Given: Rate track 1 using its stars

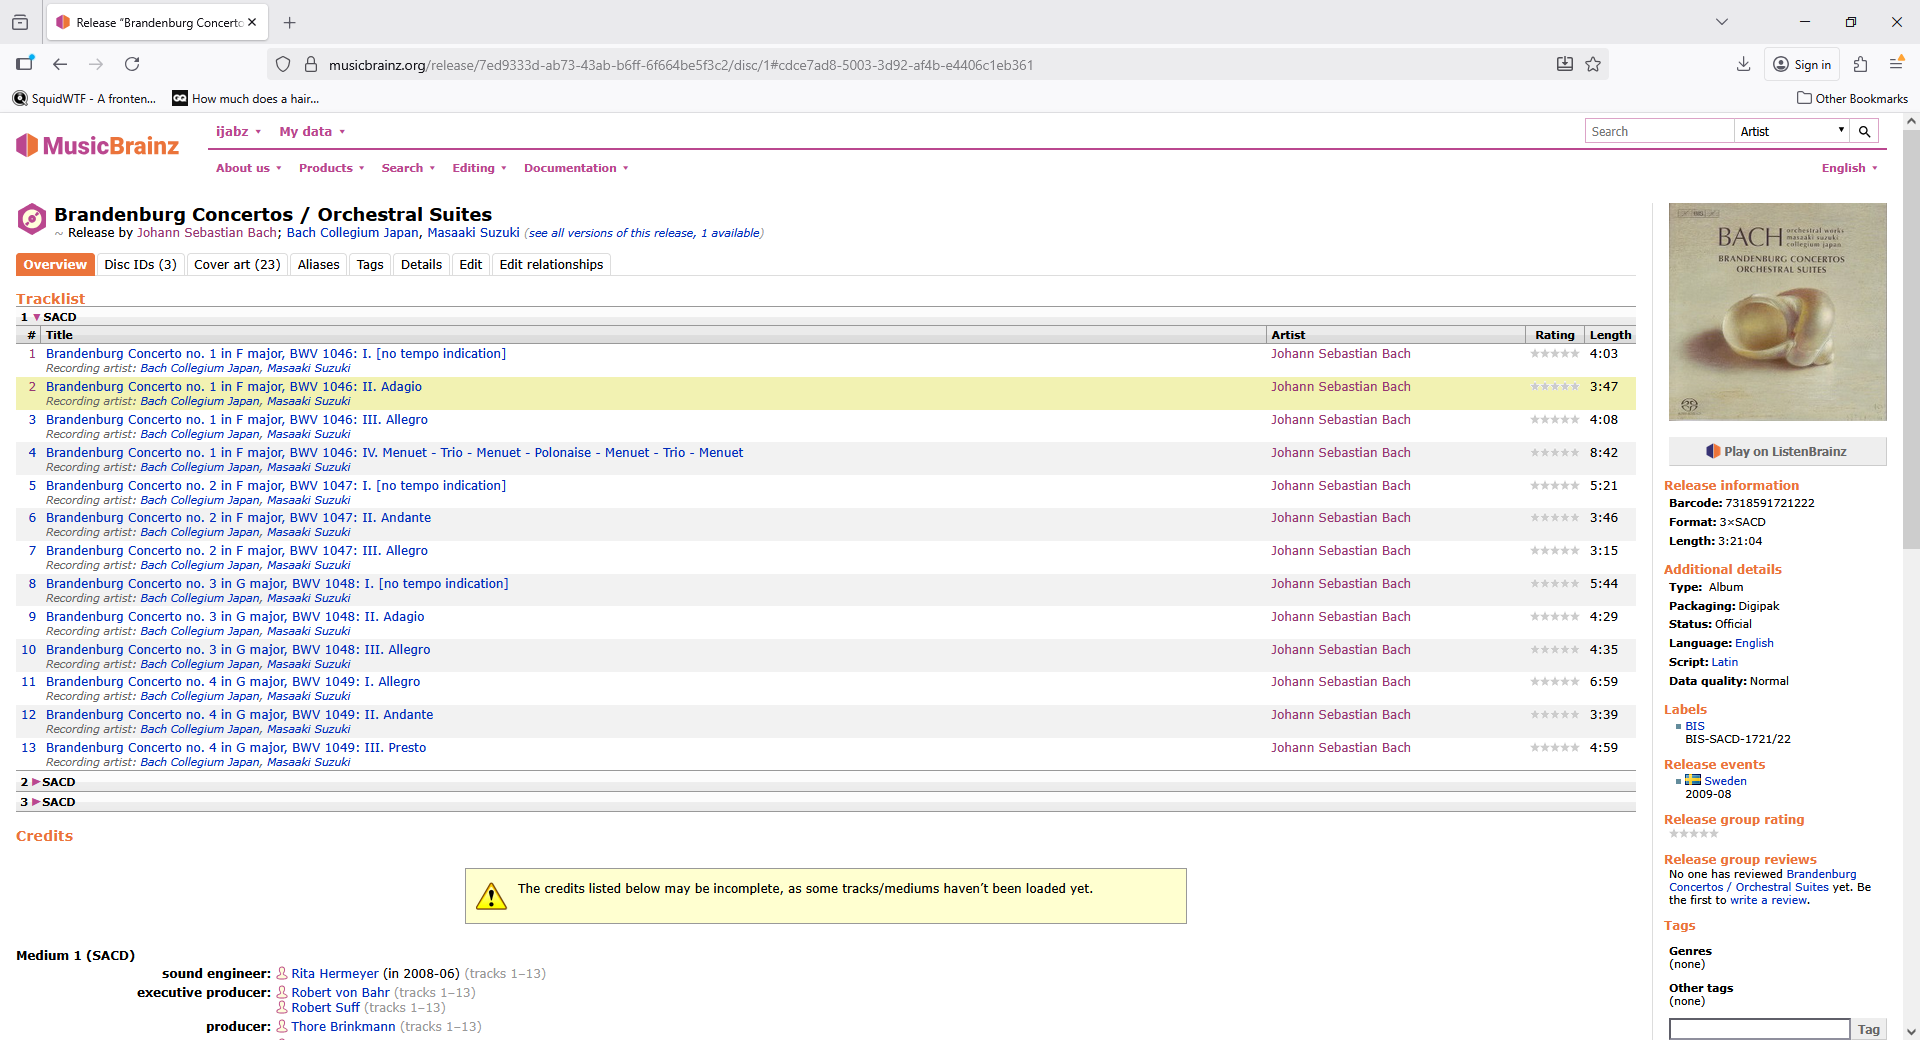Looking at the screenshot, I should coord(1554,354).
